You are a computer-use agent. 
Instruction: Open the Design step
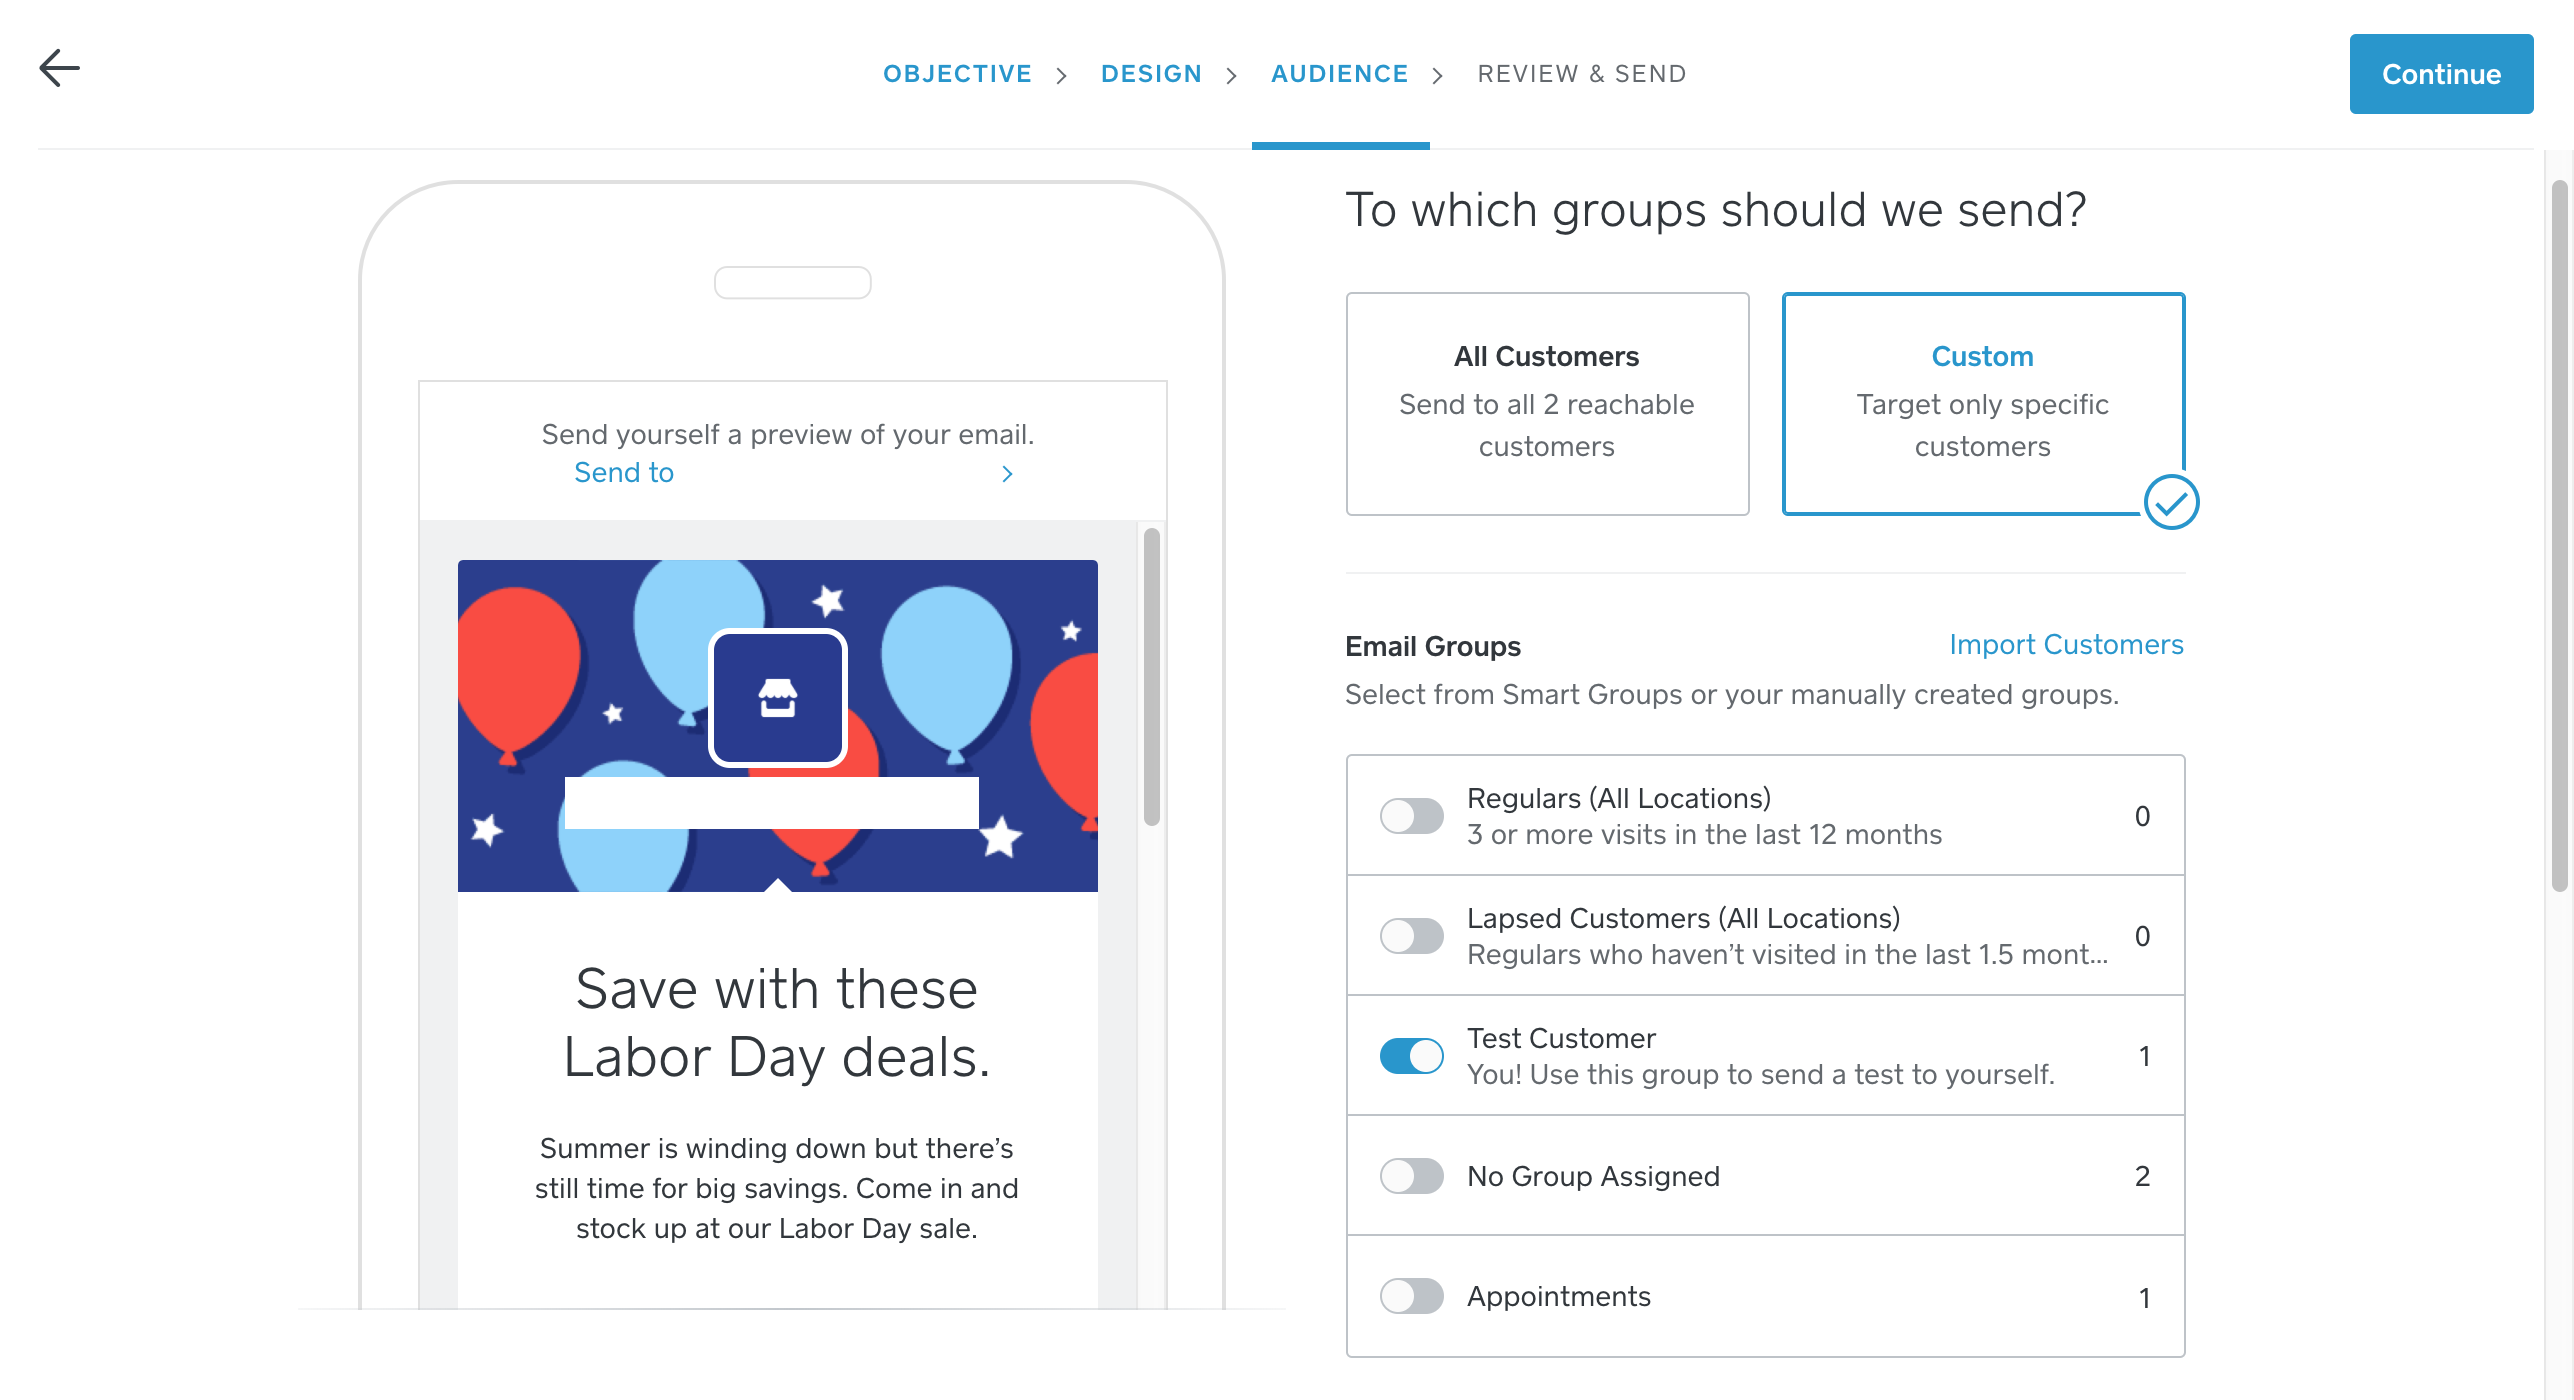pos(1151,74)
